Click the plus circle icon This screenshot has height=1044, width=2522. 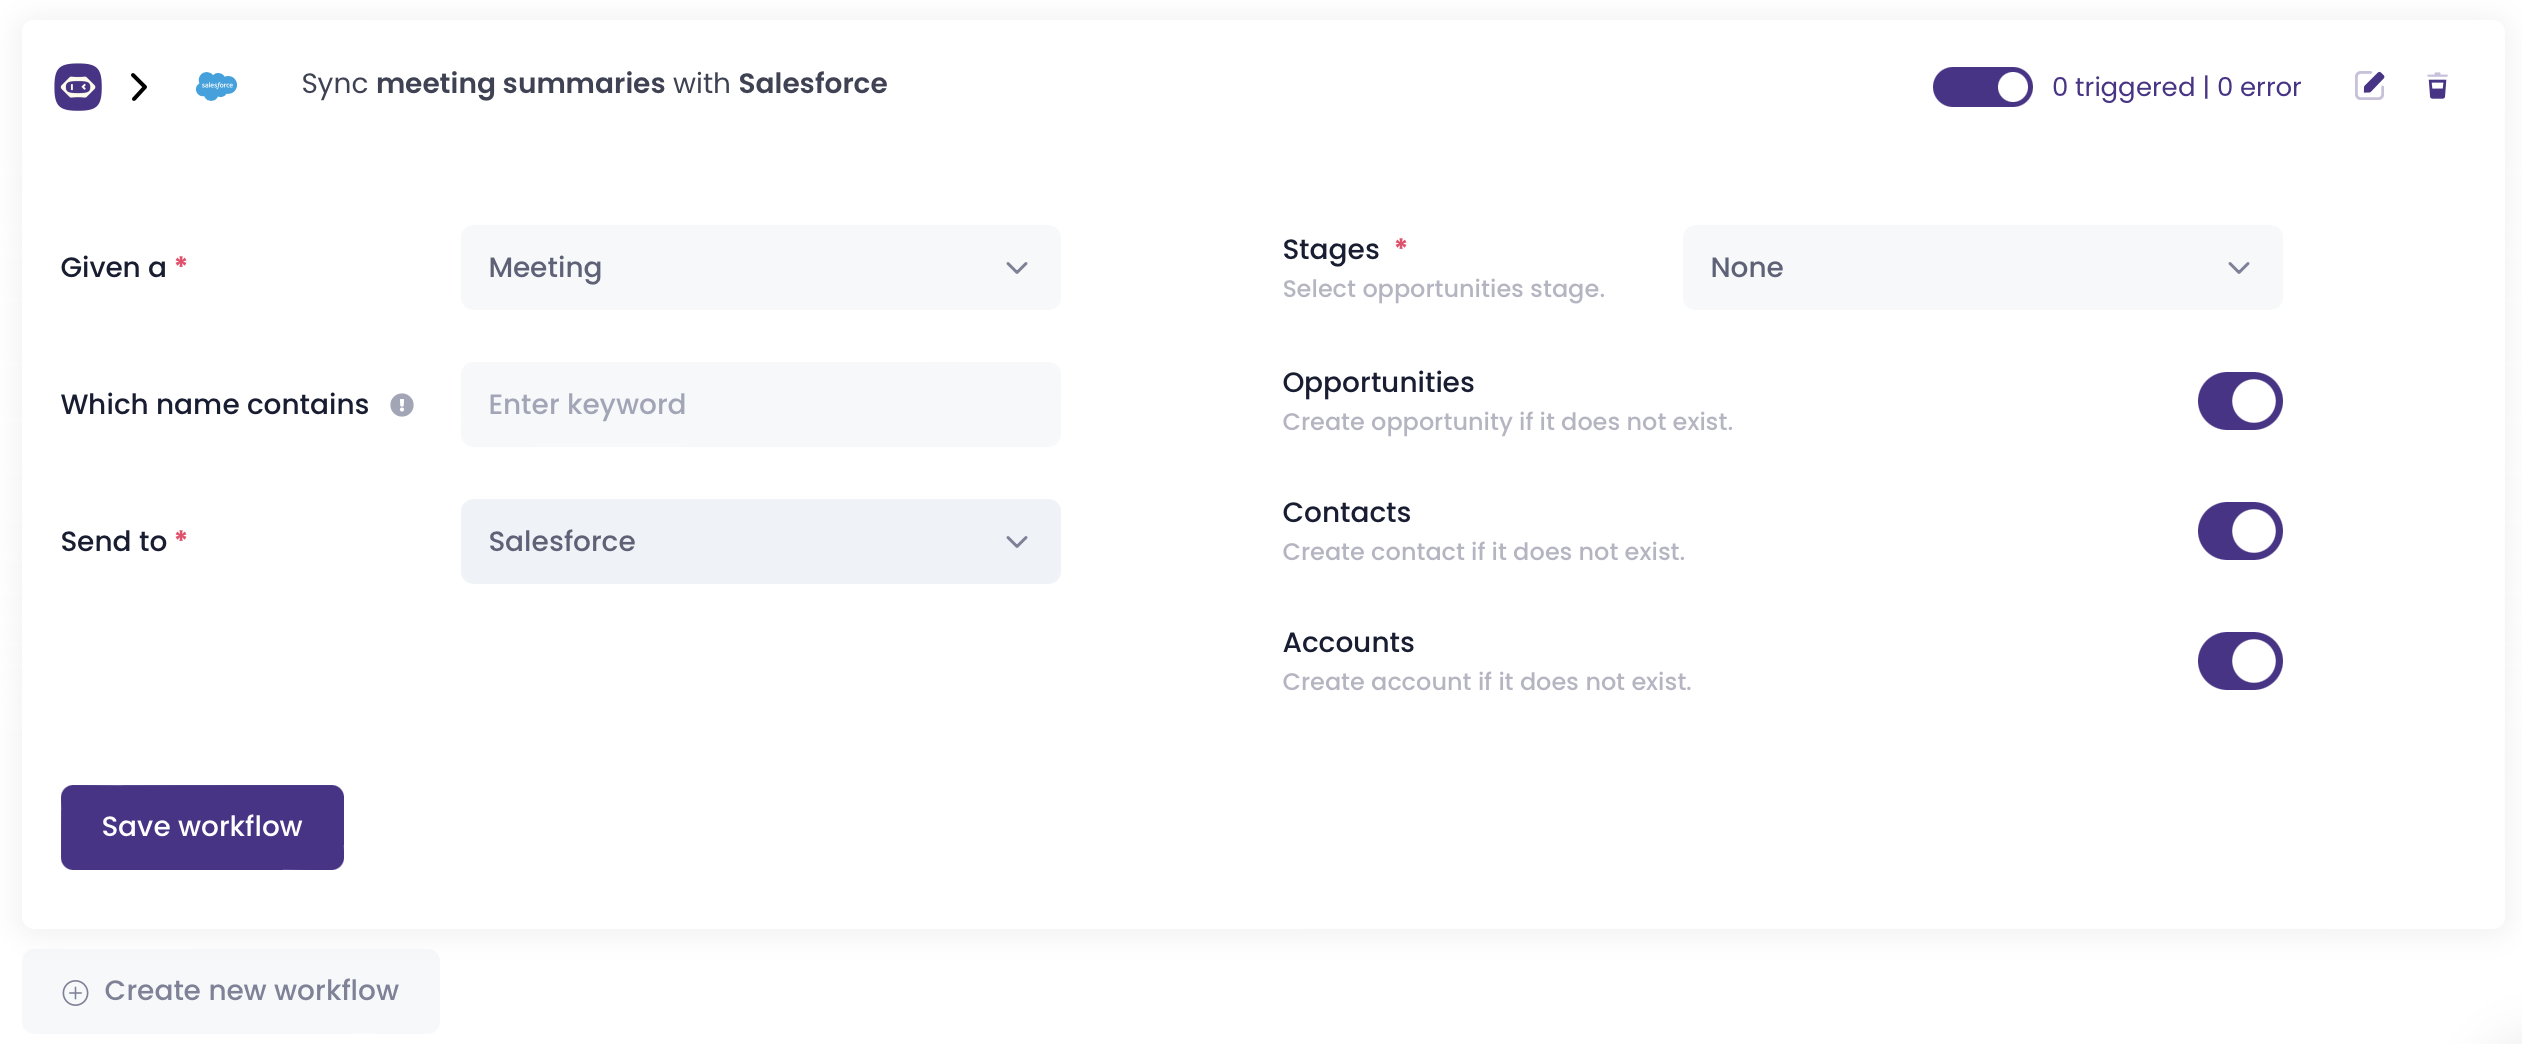[76, 992]
